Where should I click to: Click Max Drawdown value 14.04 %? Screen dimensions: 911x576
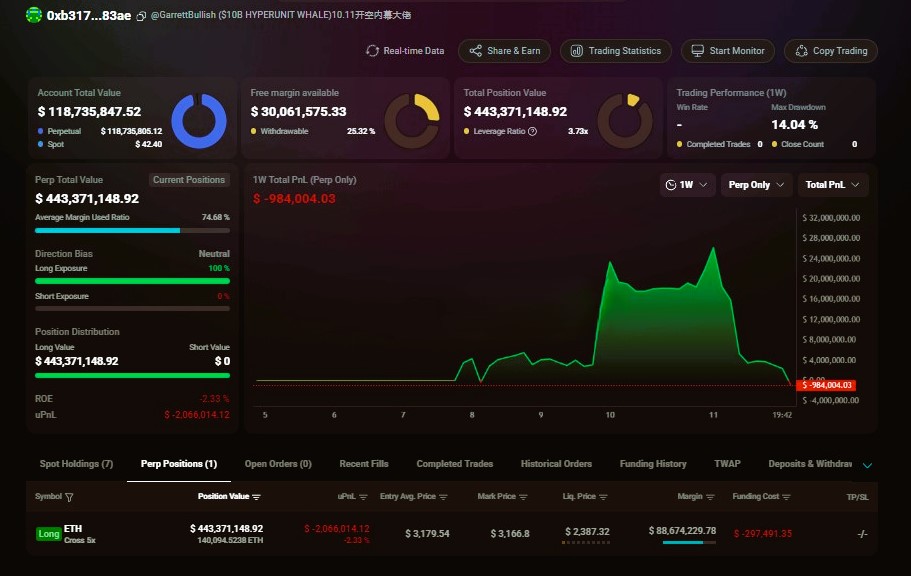tap(794, 124)
